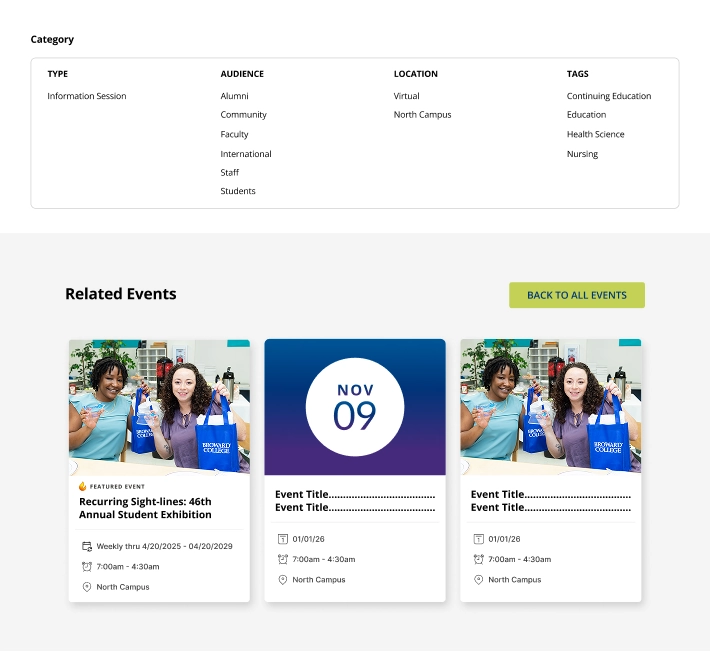Select the Faculty audience link
This screenshot has width=710, height=652.
[x=235, y=134]
